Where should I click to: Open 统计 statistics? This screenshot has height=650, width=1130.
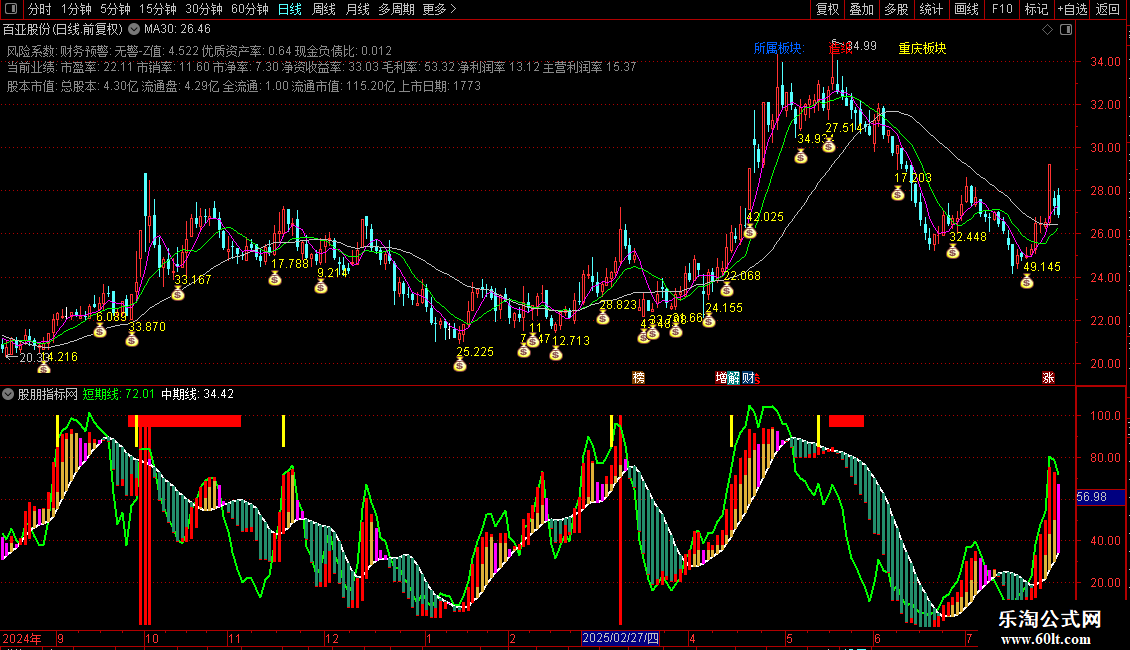pos(931,9)
